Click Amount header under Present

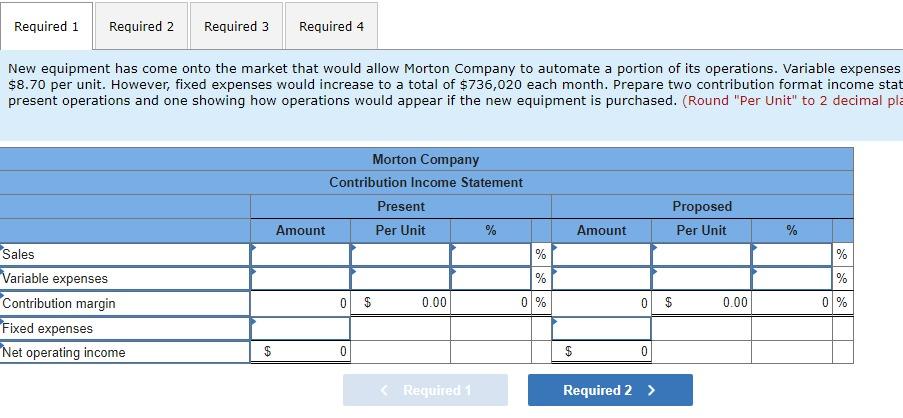pyautogui.click(x=300, y=230)
